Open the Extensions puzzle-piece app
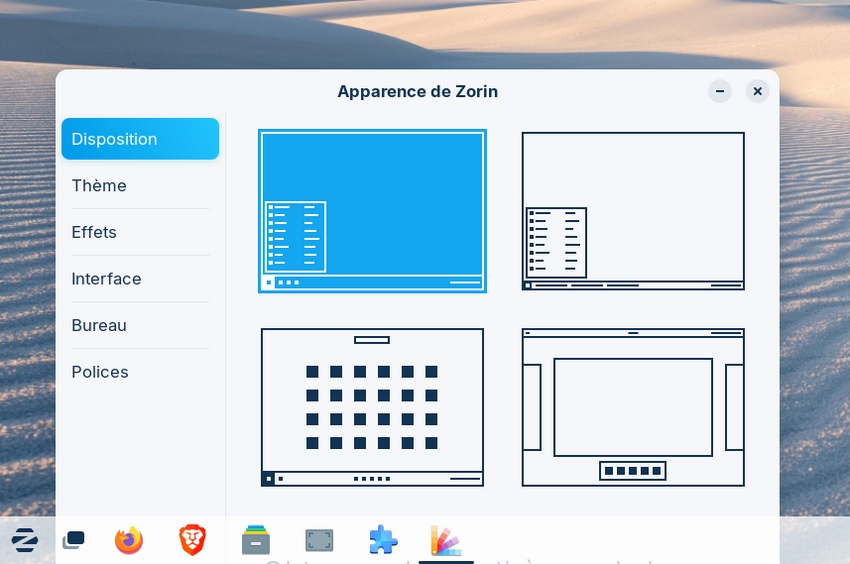 tap(382, 541)
